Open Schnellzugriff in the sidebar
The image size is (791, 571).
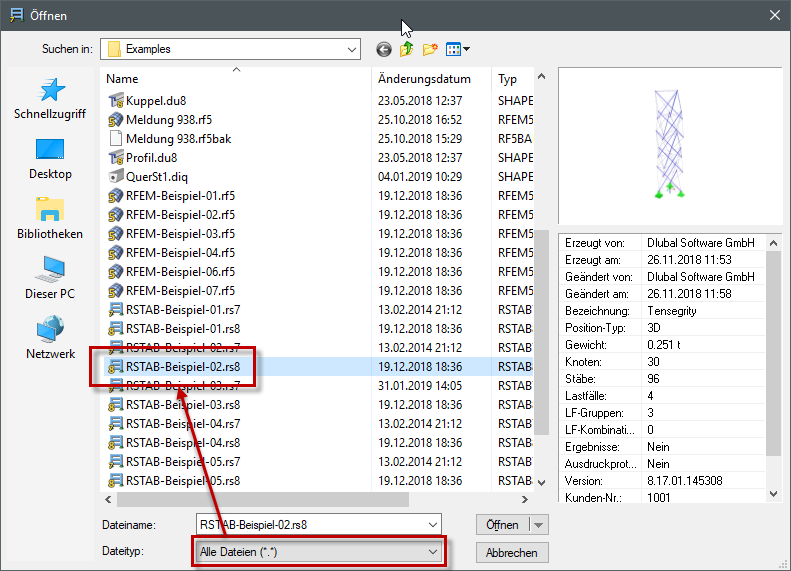point(50,99)
